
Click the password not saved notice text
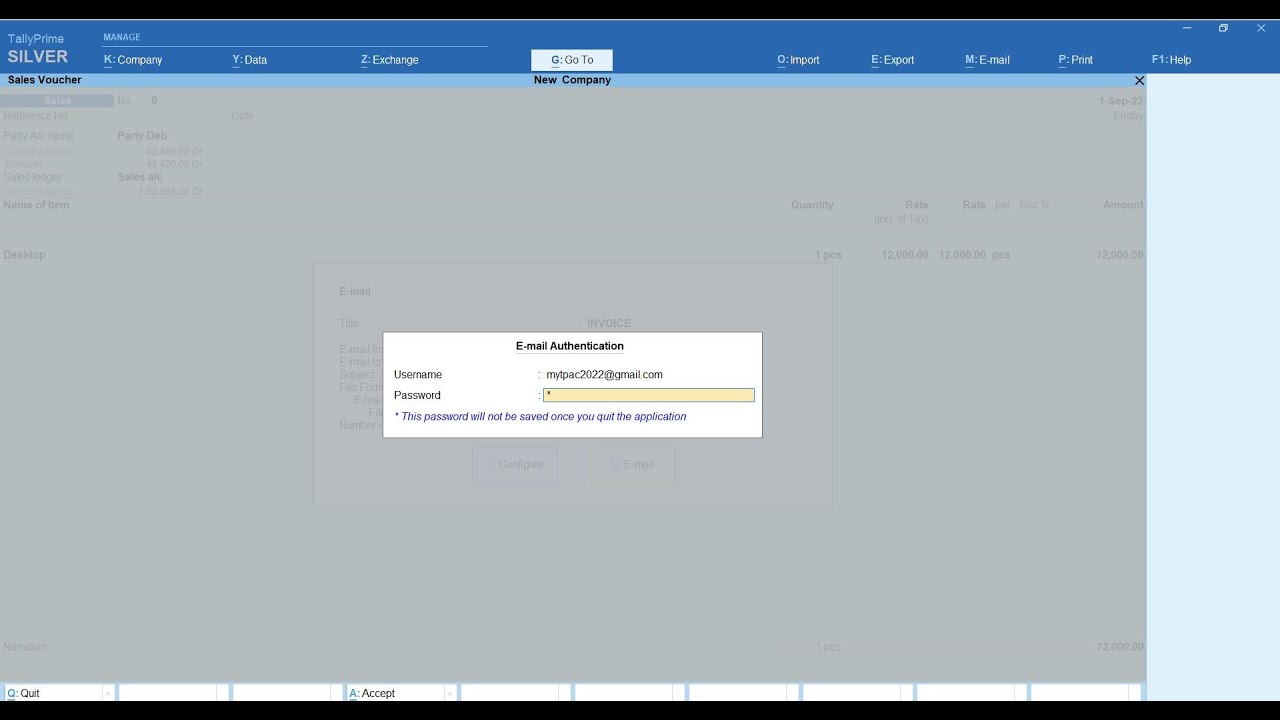coord(540,417)
